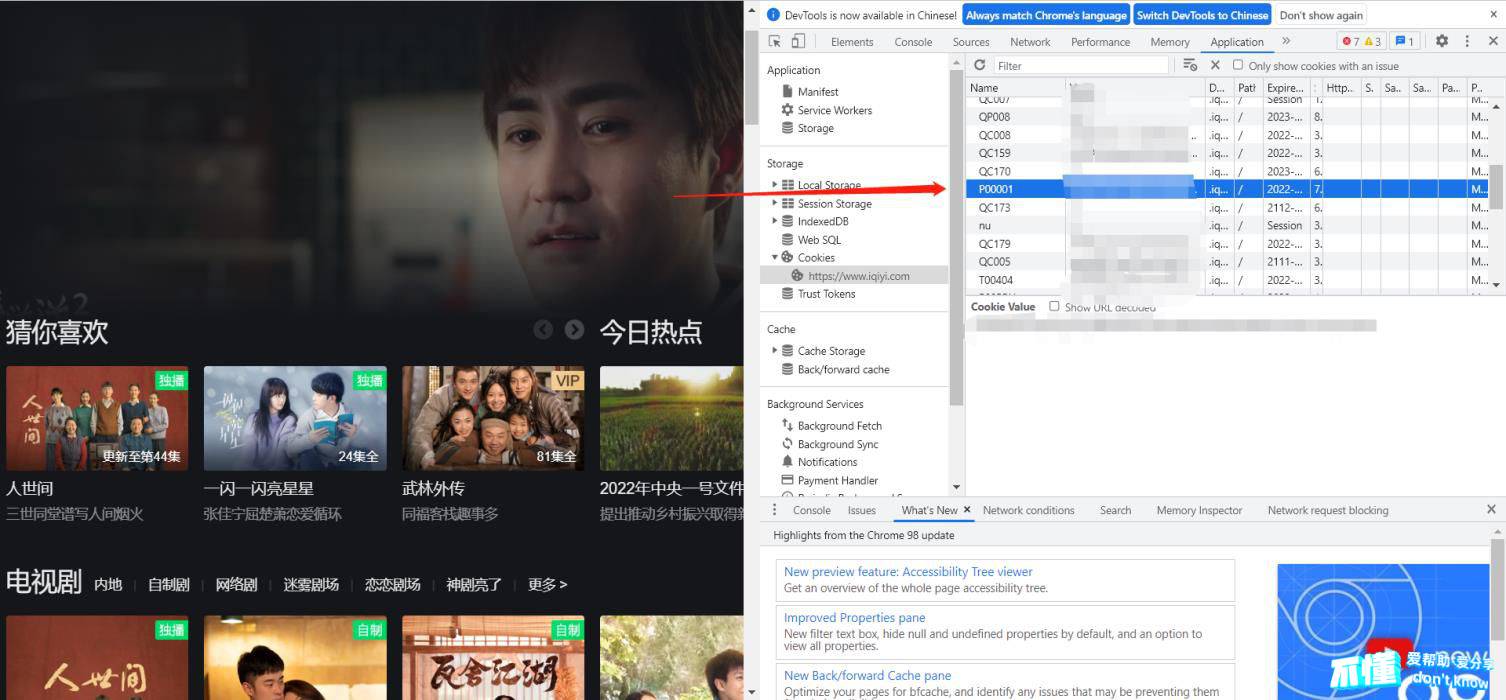
Task: Click Switch DevTools to Chinese button
Action: pyautogui.click(x=1202, y=15)
